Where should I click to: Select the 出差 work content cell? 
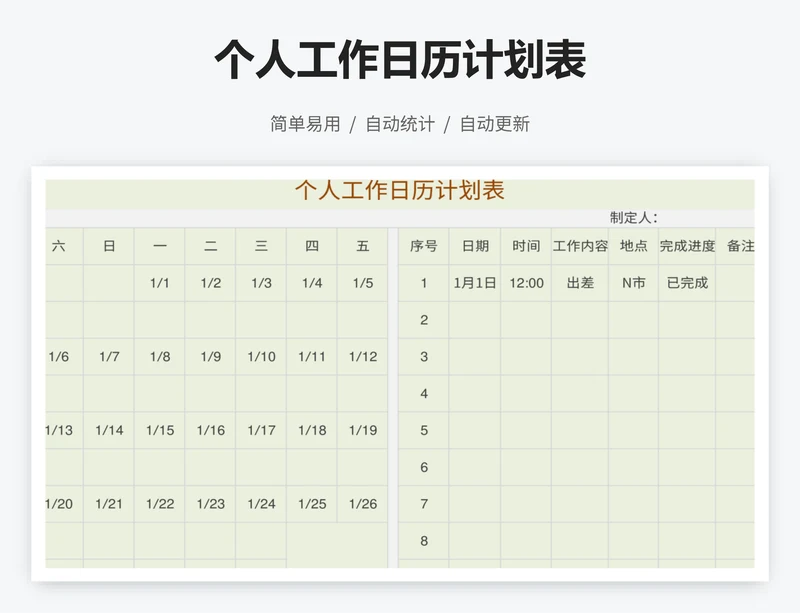[x=580, y=283]
